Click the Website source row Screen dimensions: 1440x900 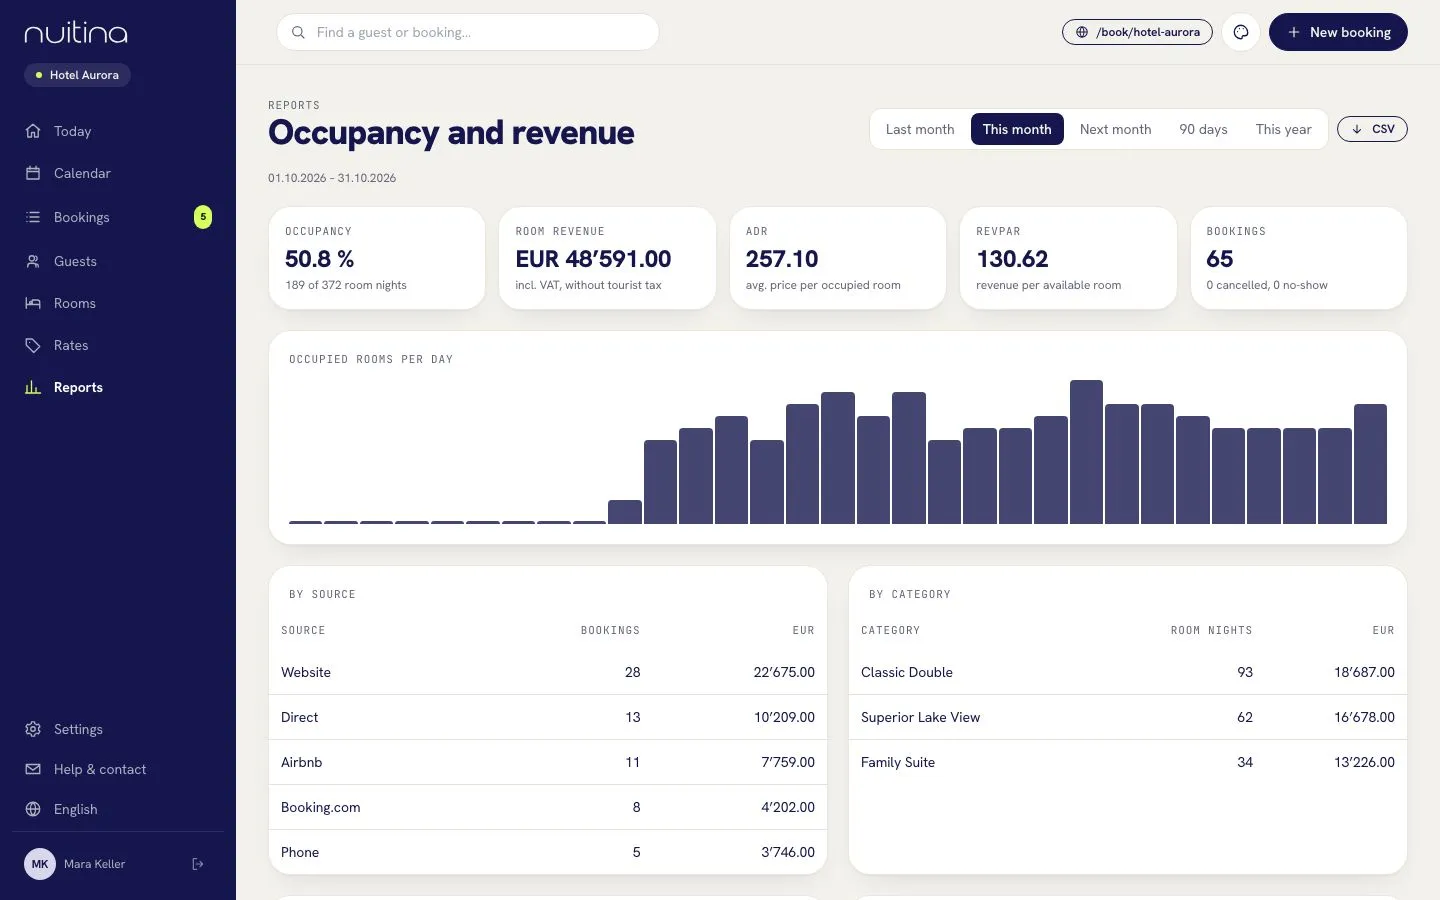pos(548,672)
